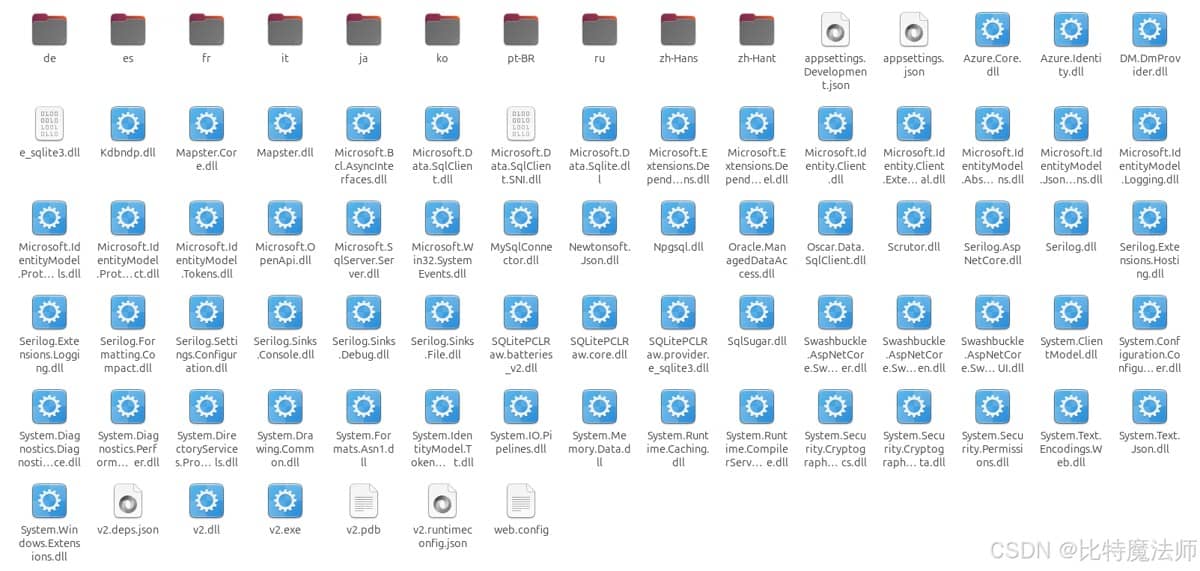
Task: Click the Kdbndp.dll icon
Action: (128, 124)
